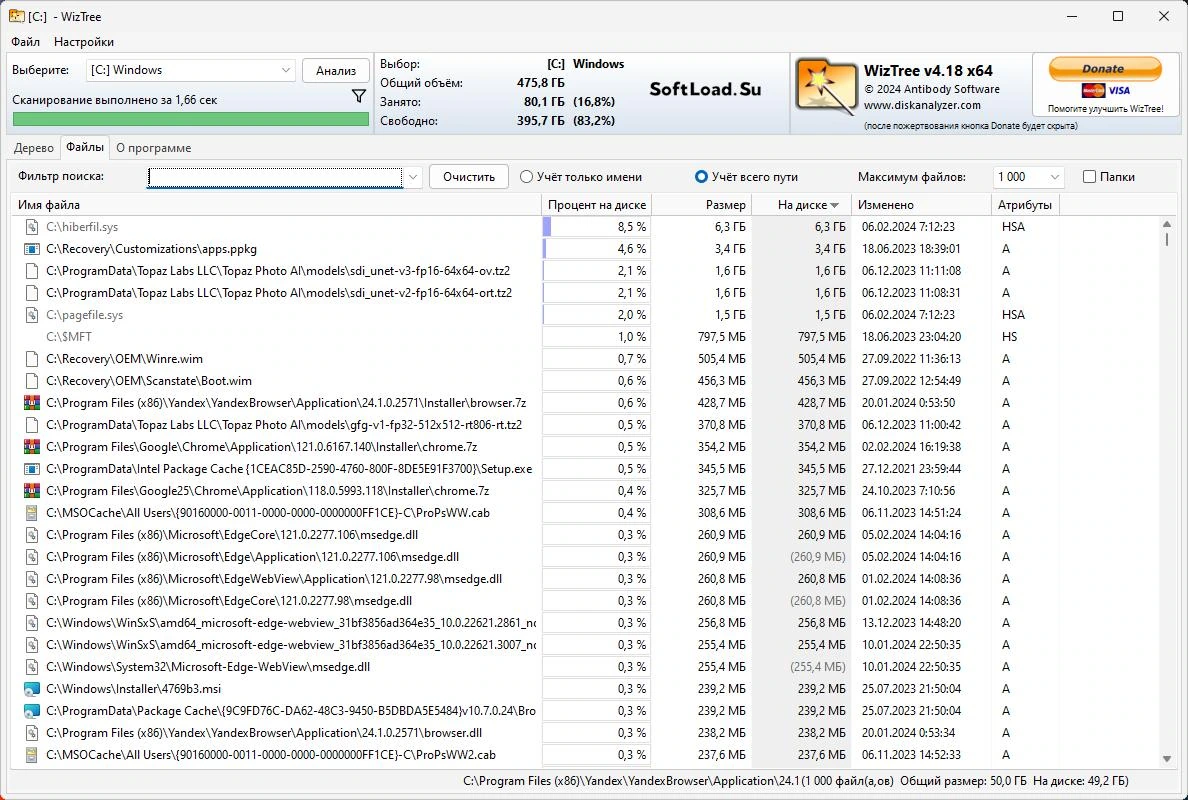Click icon of Yandex browser.dll
The height and width of the screenshot is (800, 1188).
click(x=31, y=733)
